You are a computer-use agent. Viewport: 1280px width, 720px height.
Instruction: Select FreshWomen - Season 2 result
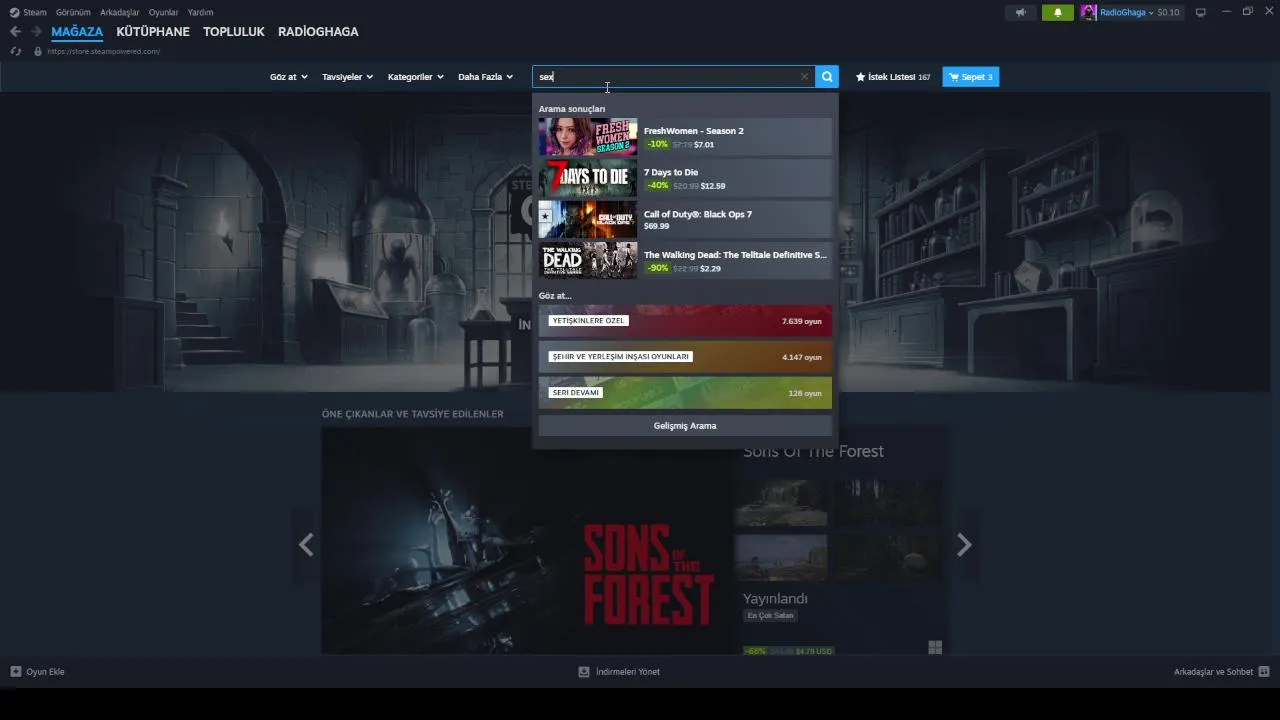(685, 137)
